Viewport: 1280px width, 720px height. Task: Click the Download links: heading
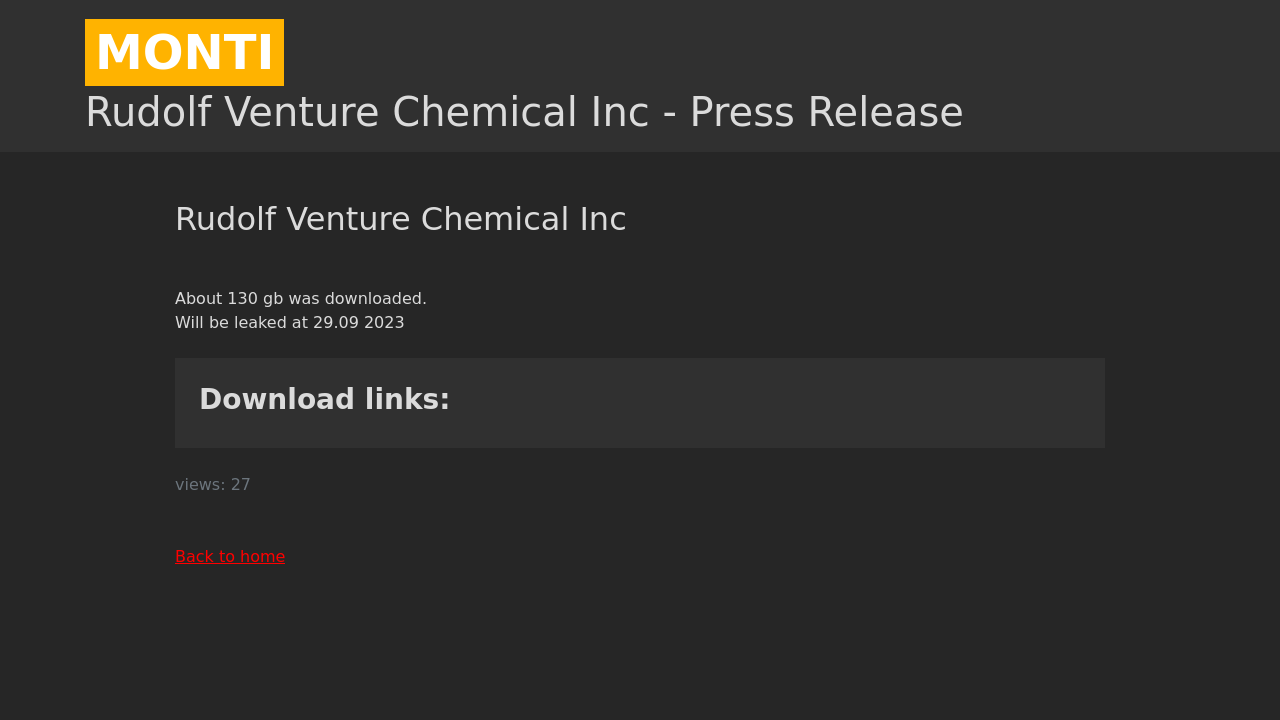[x=325, y=400]
